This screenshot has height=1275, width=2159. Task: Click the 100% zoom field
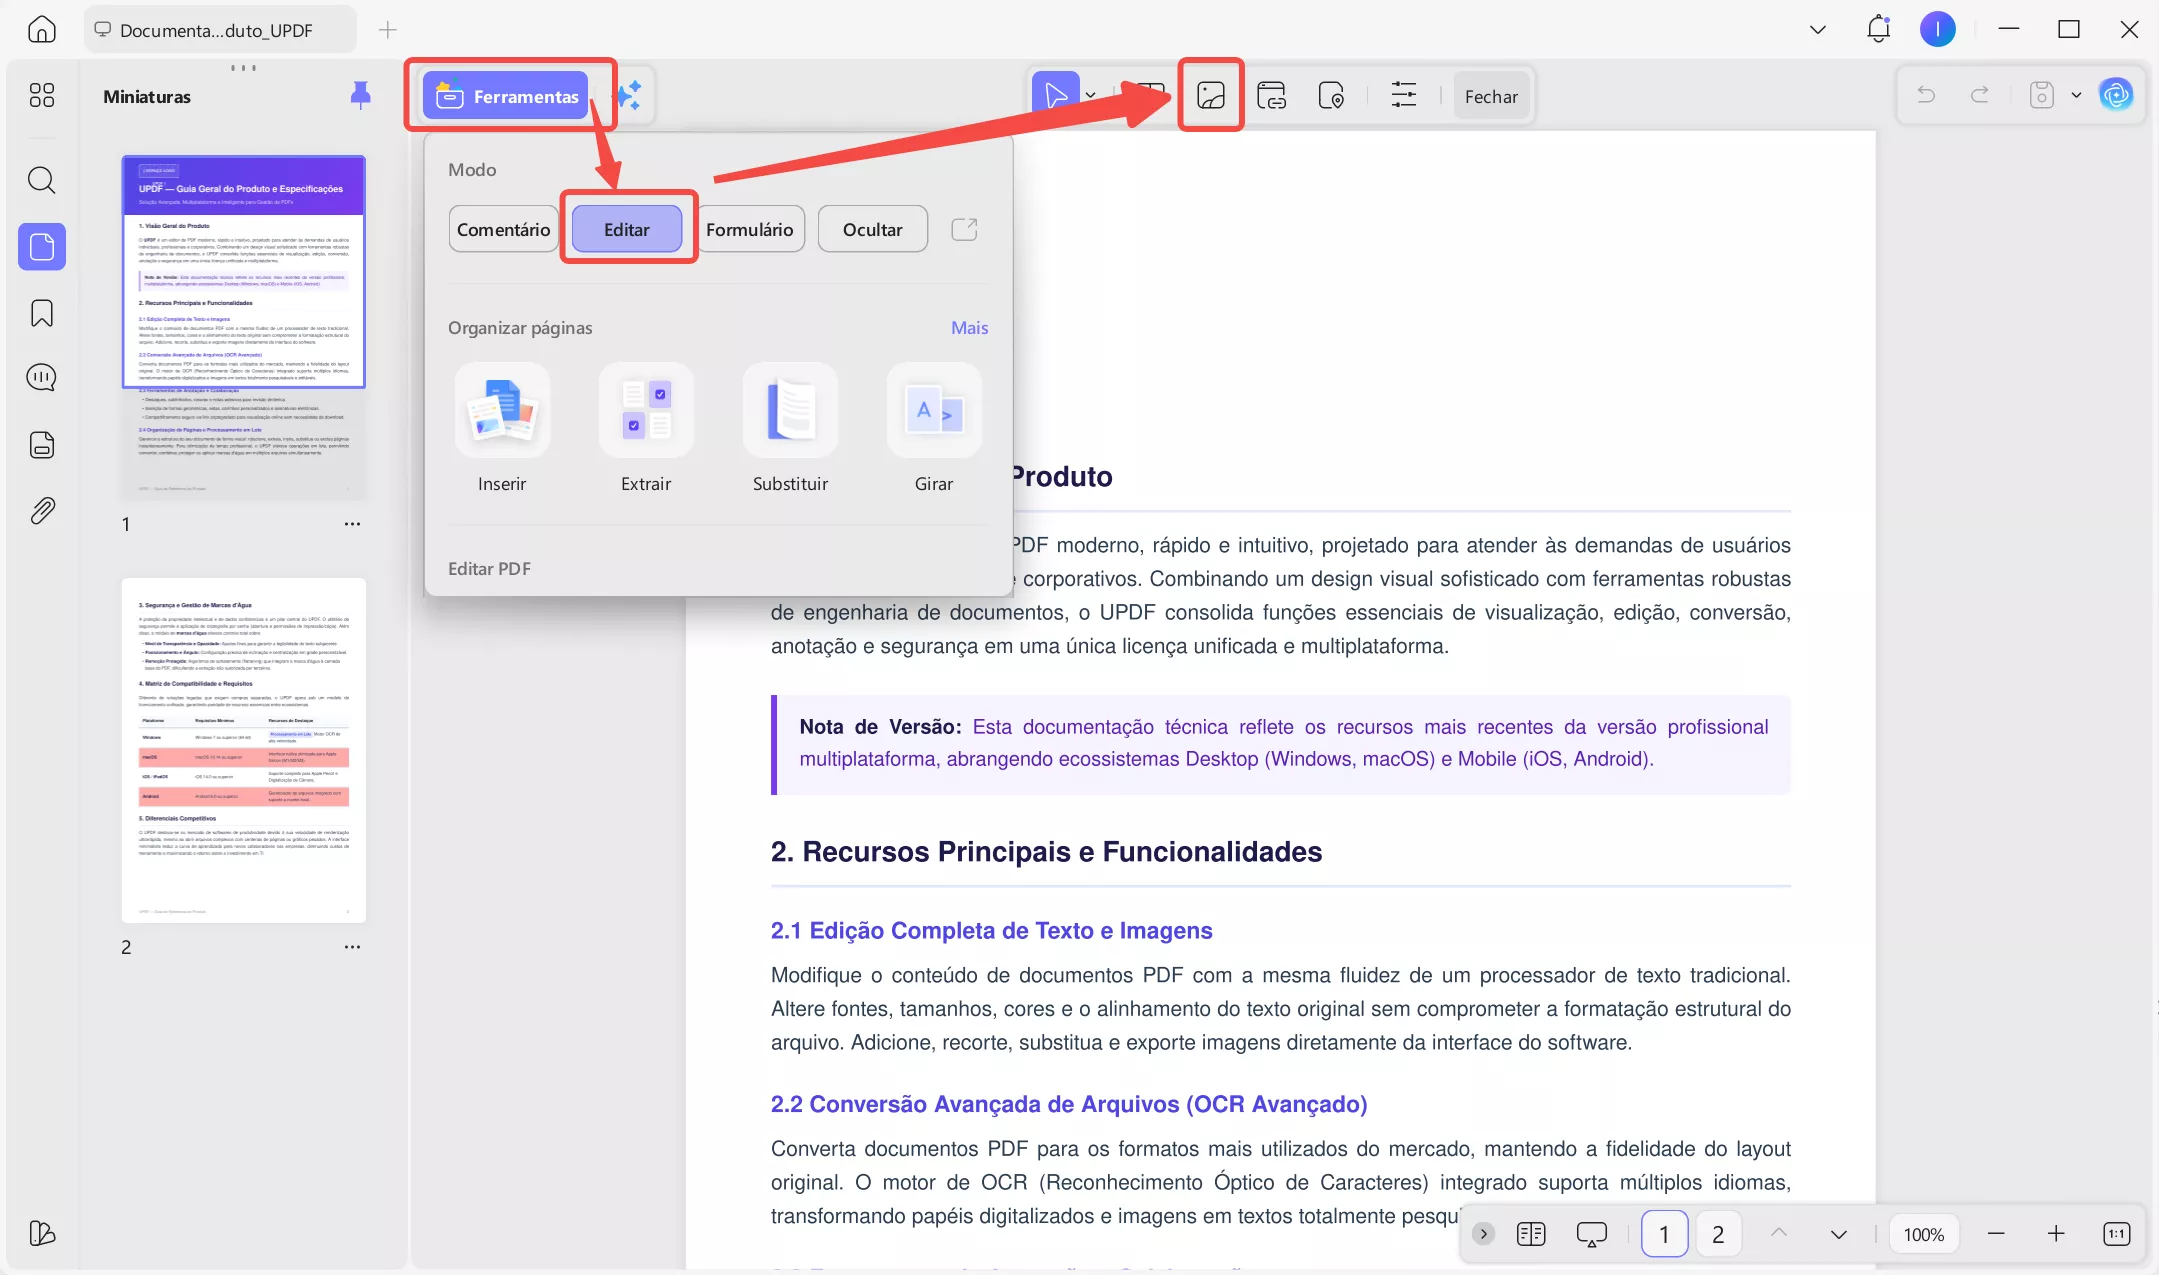[1923, 1234]
